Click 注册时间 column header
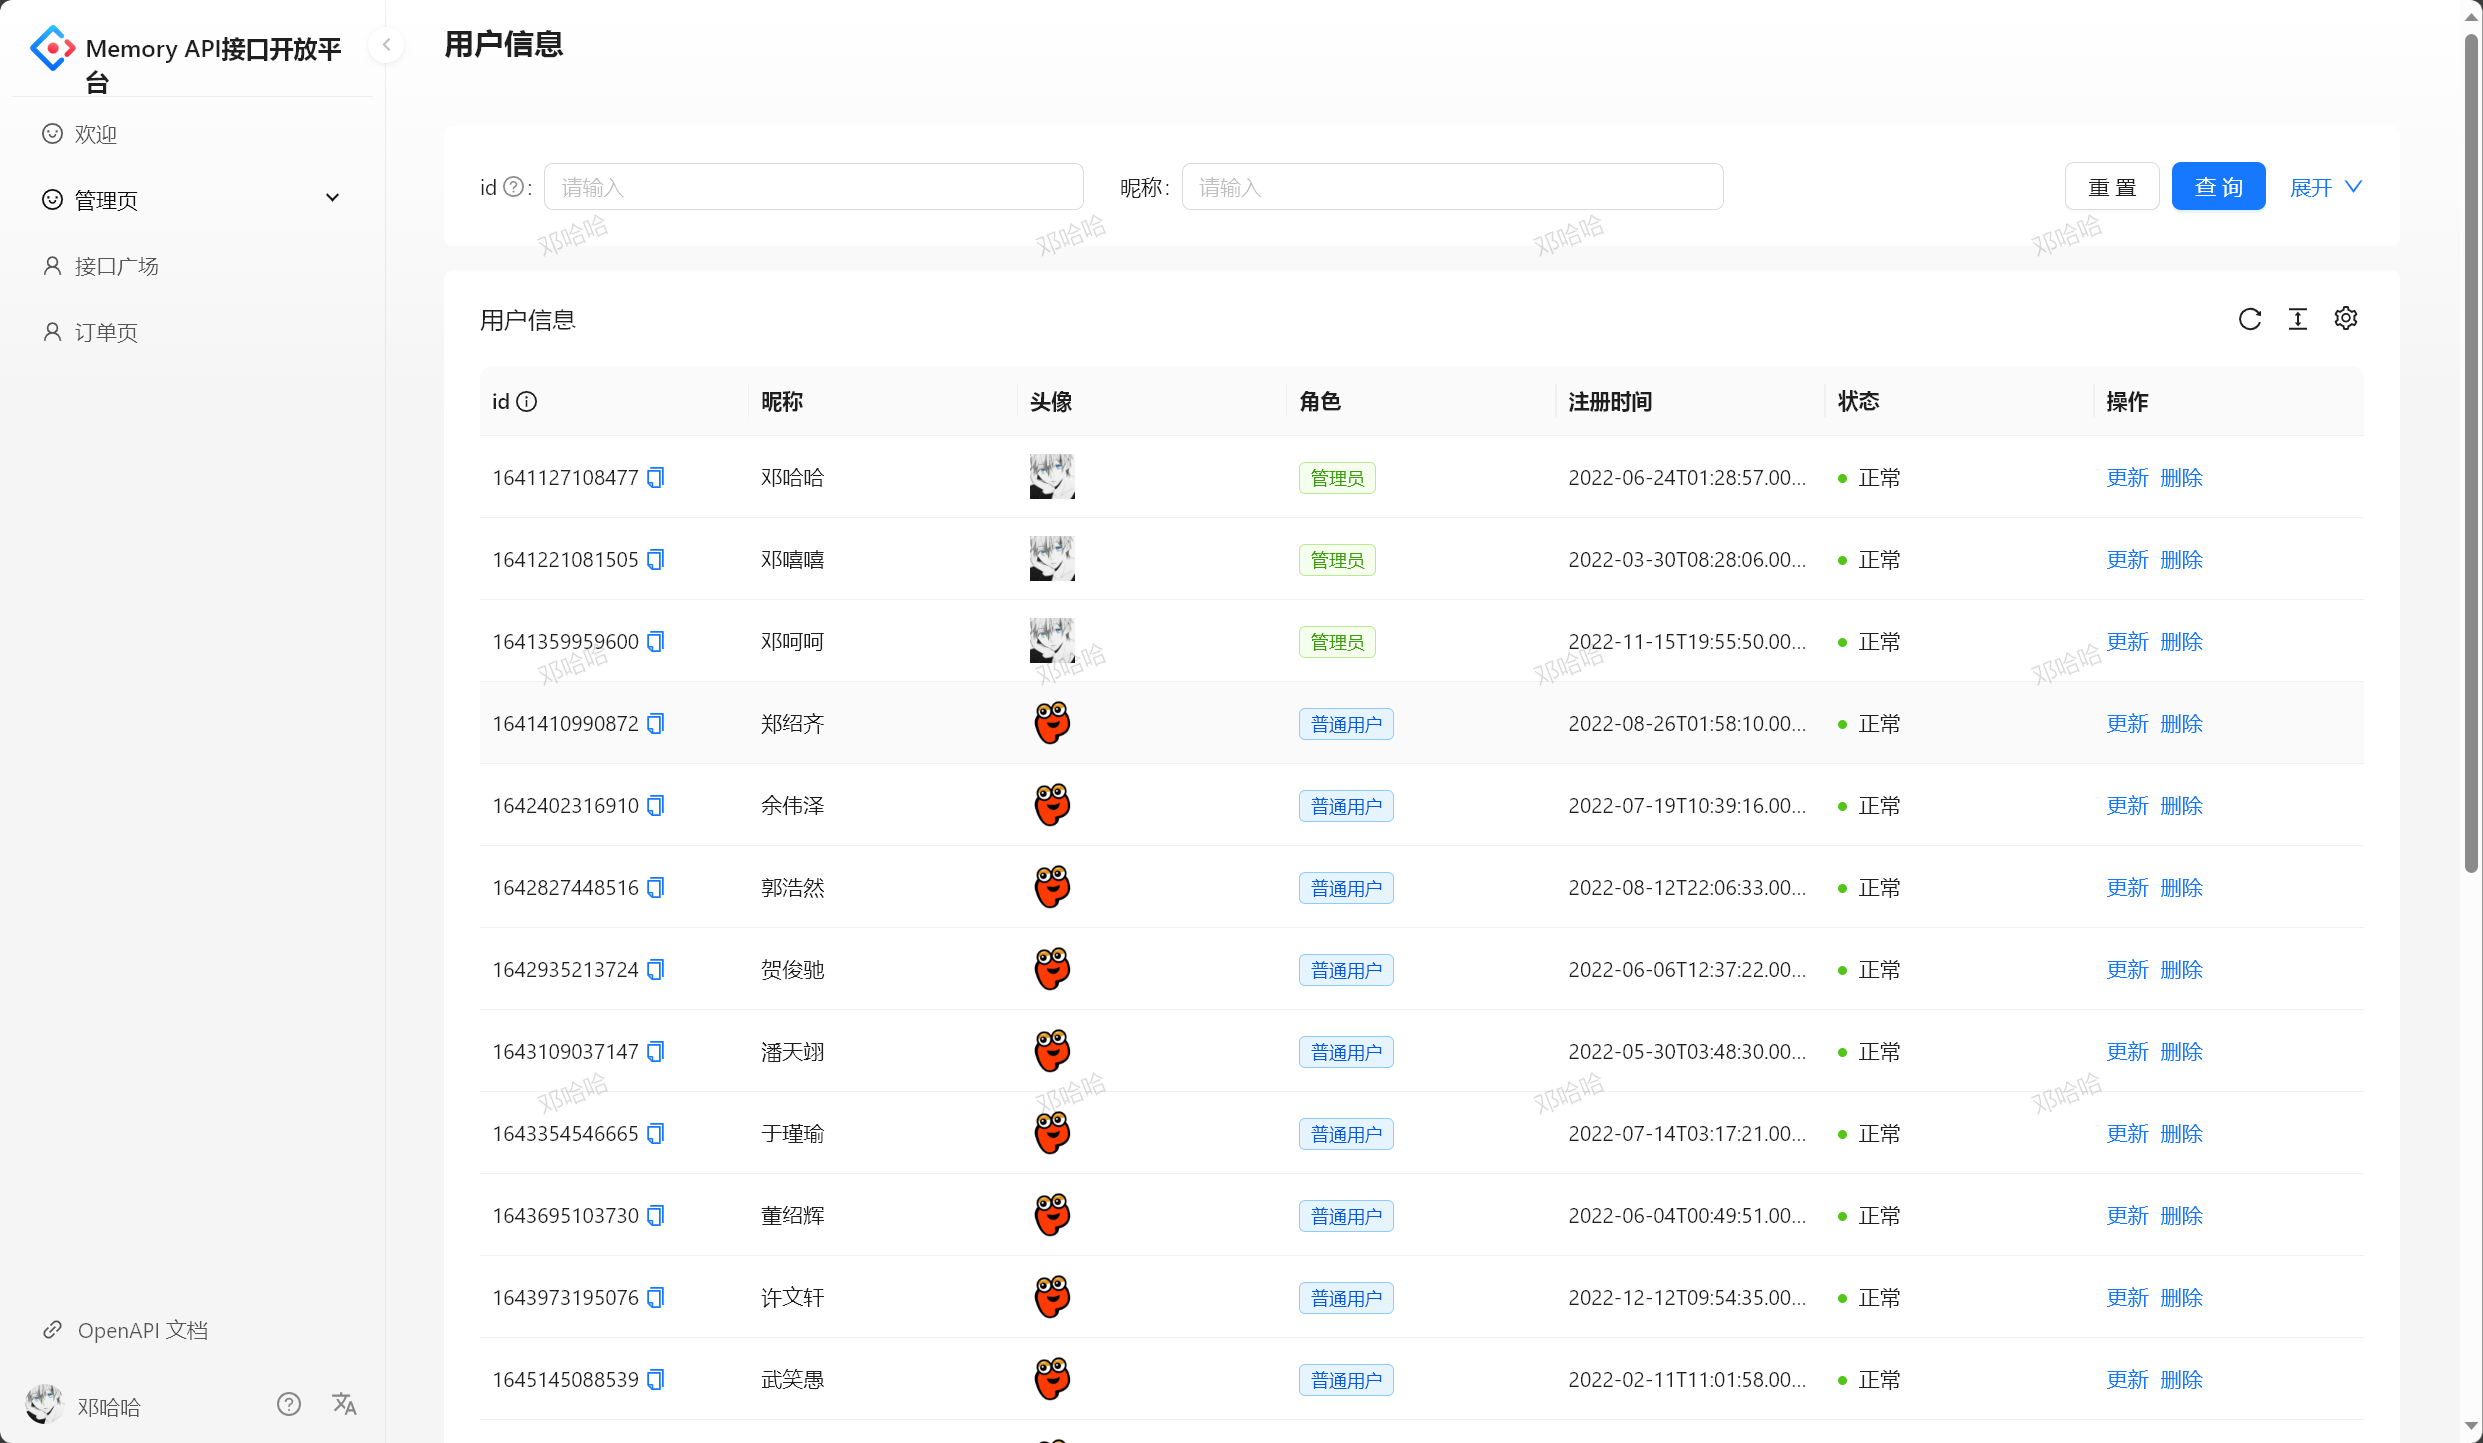 pos(1610,402)
